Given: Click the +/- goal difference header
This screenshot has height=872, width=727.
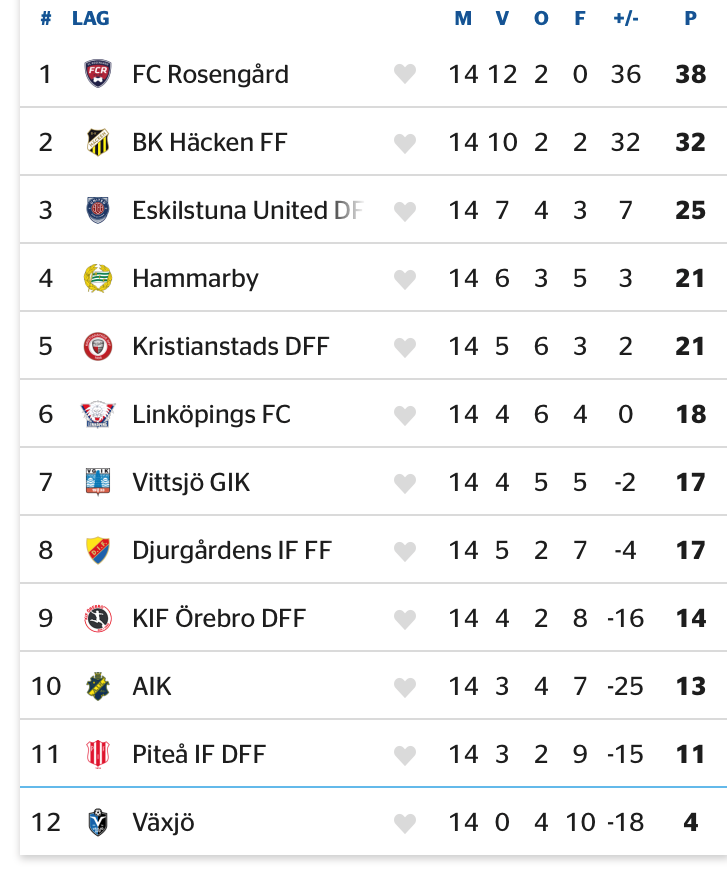Looking at the screenshot, I should (625, 19).
